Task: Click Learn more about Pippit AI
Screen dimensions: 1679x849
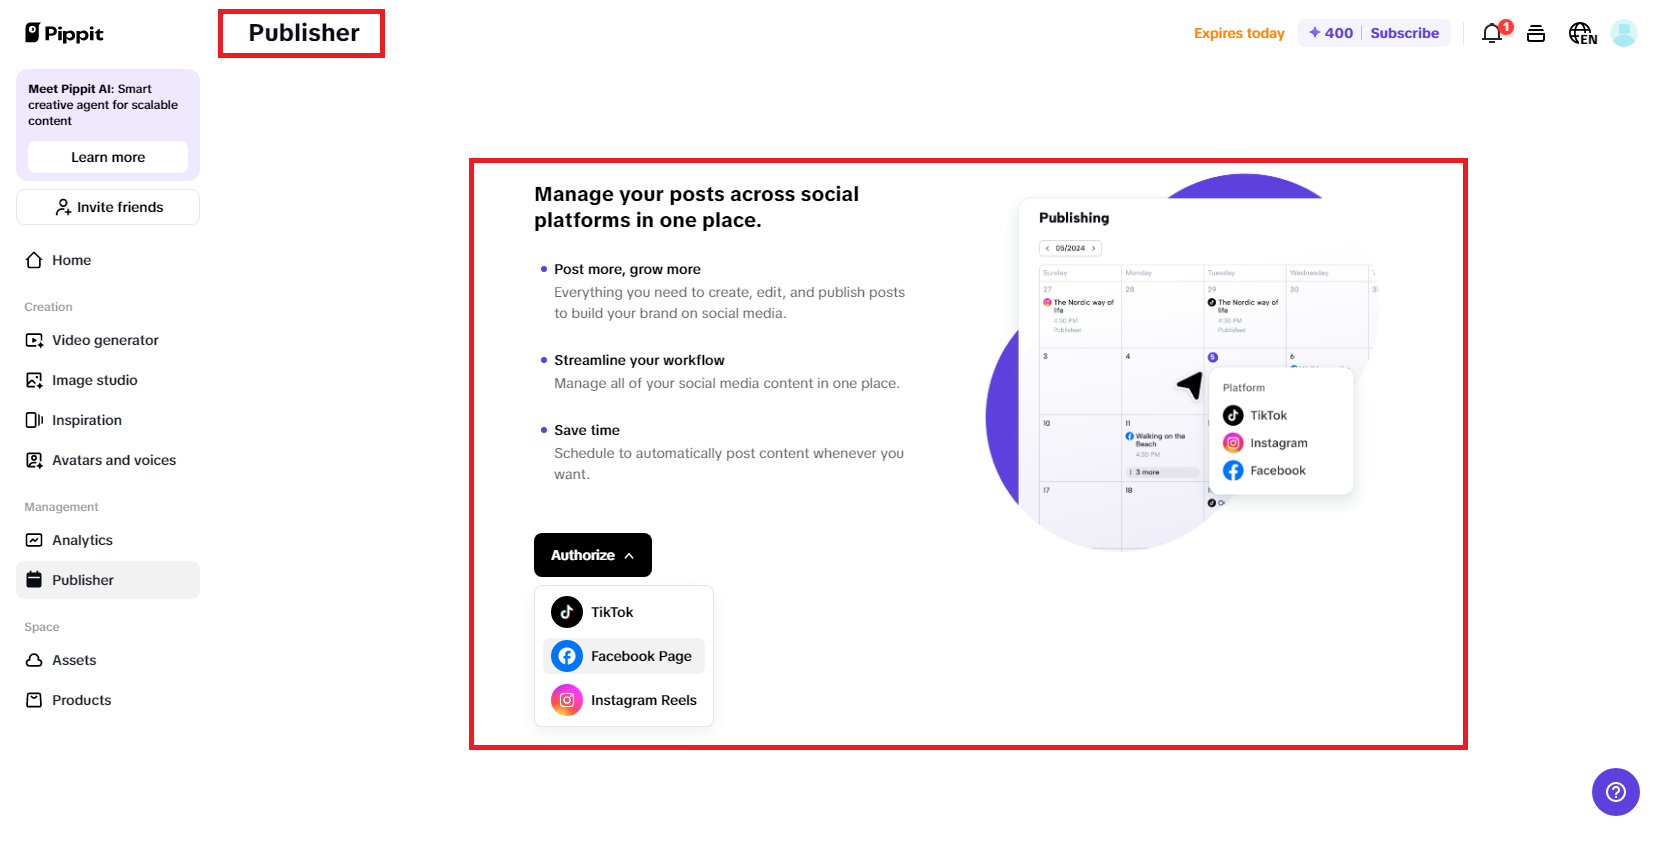Action: click(107, 157)
